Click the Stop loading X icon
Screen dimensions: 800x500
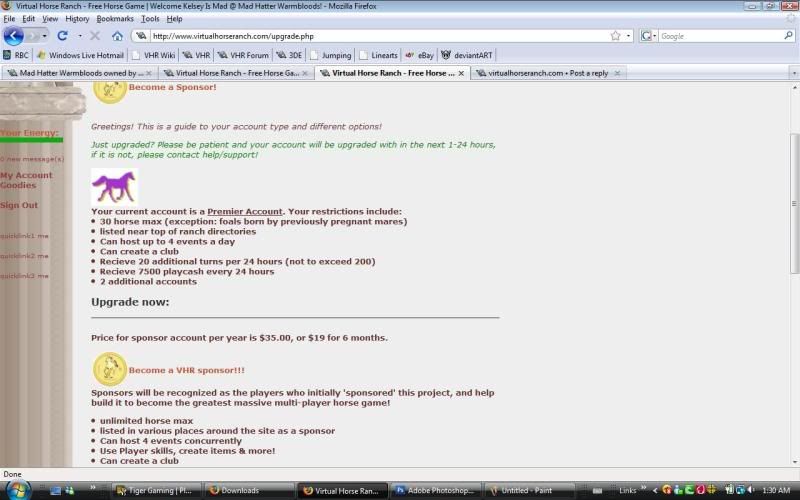click(x=95, y=36)
